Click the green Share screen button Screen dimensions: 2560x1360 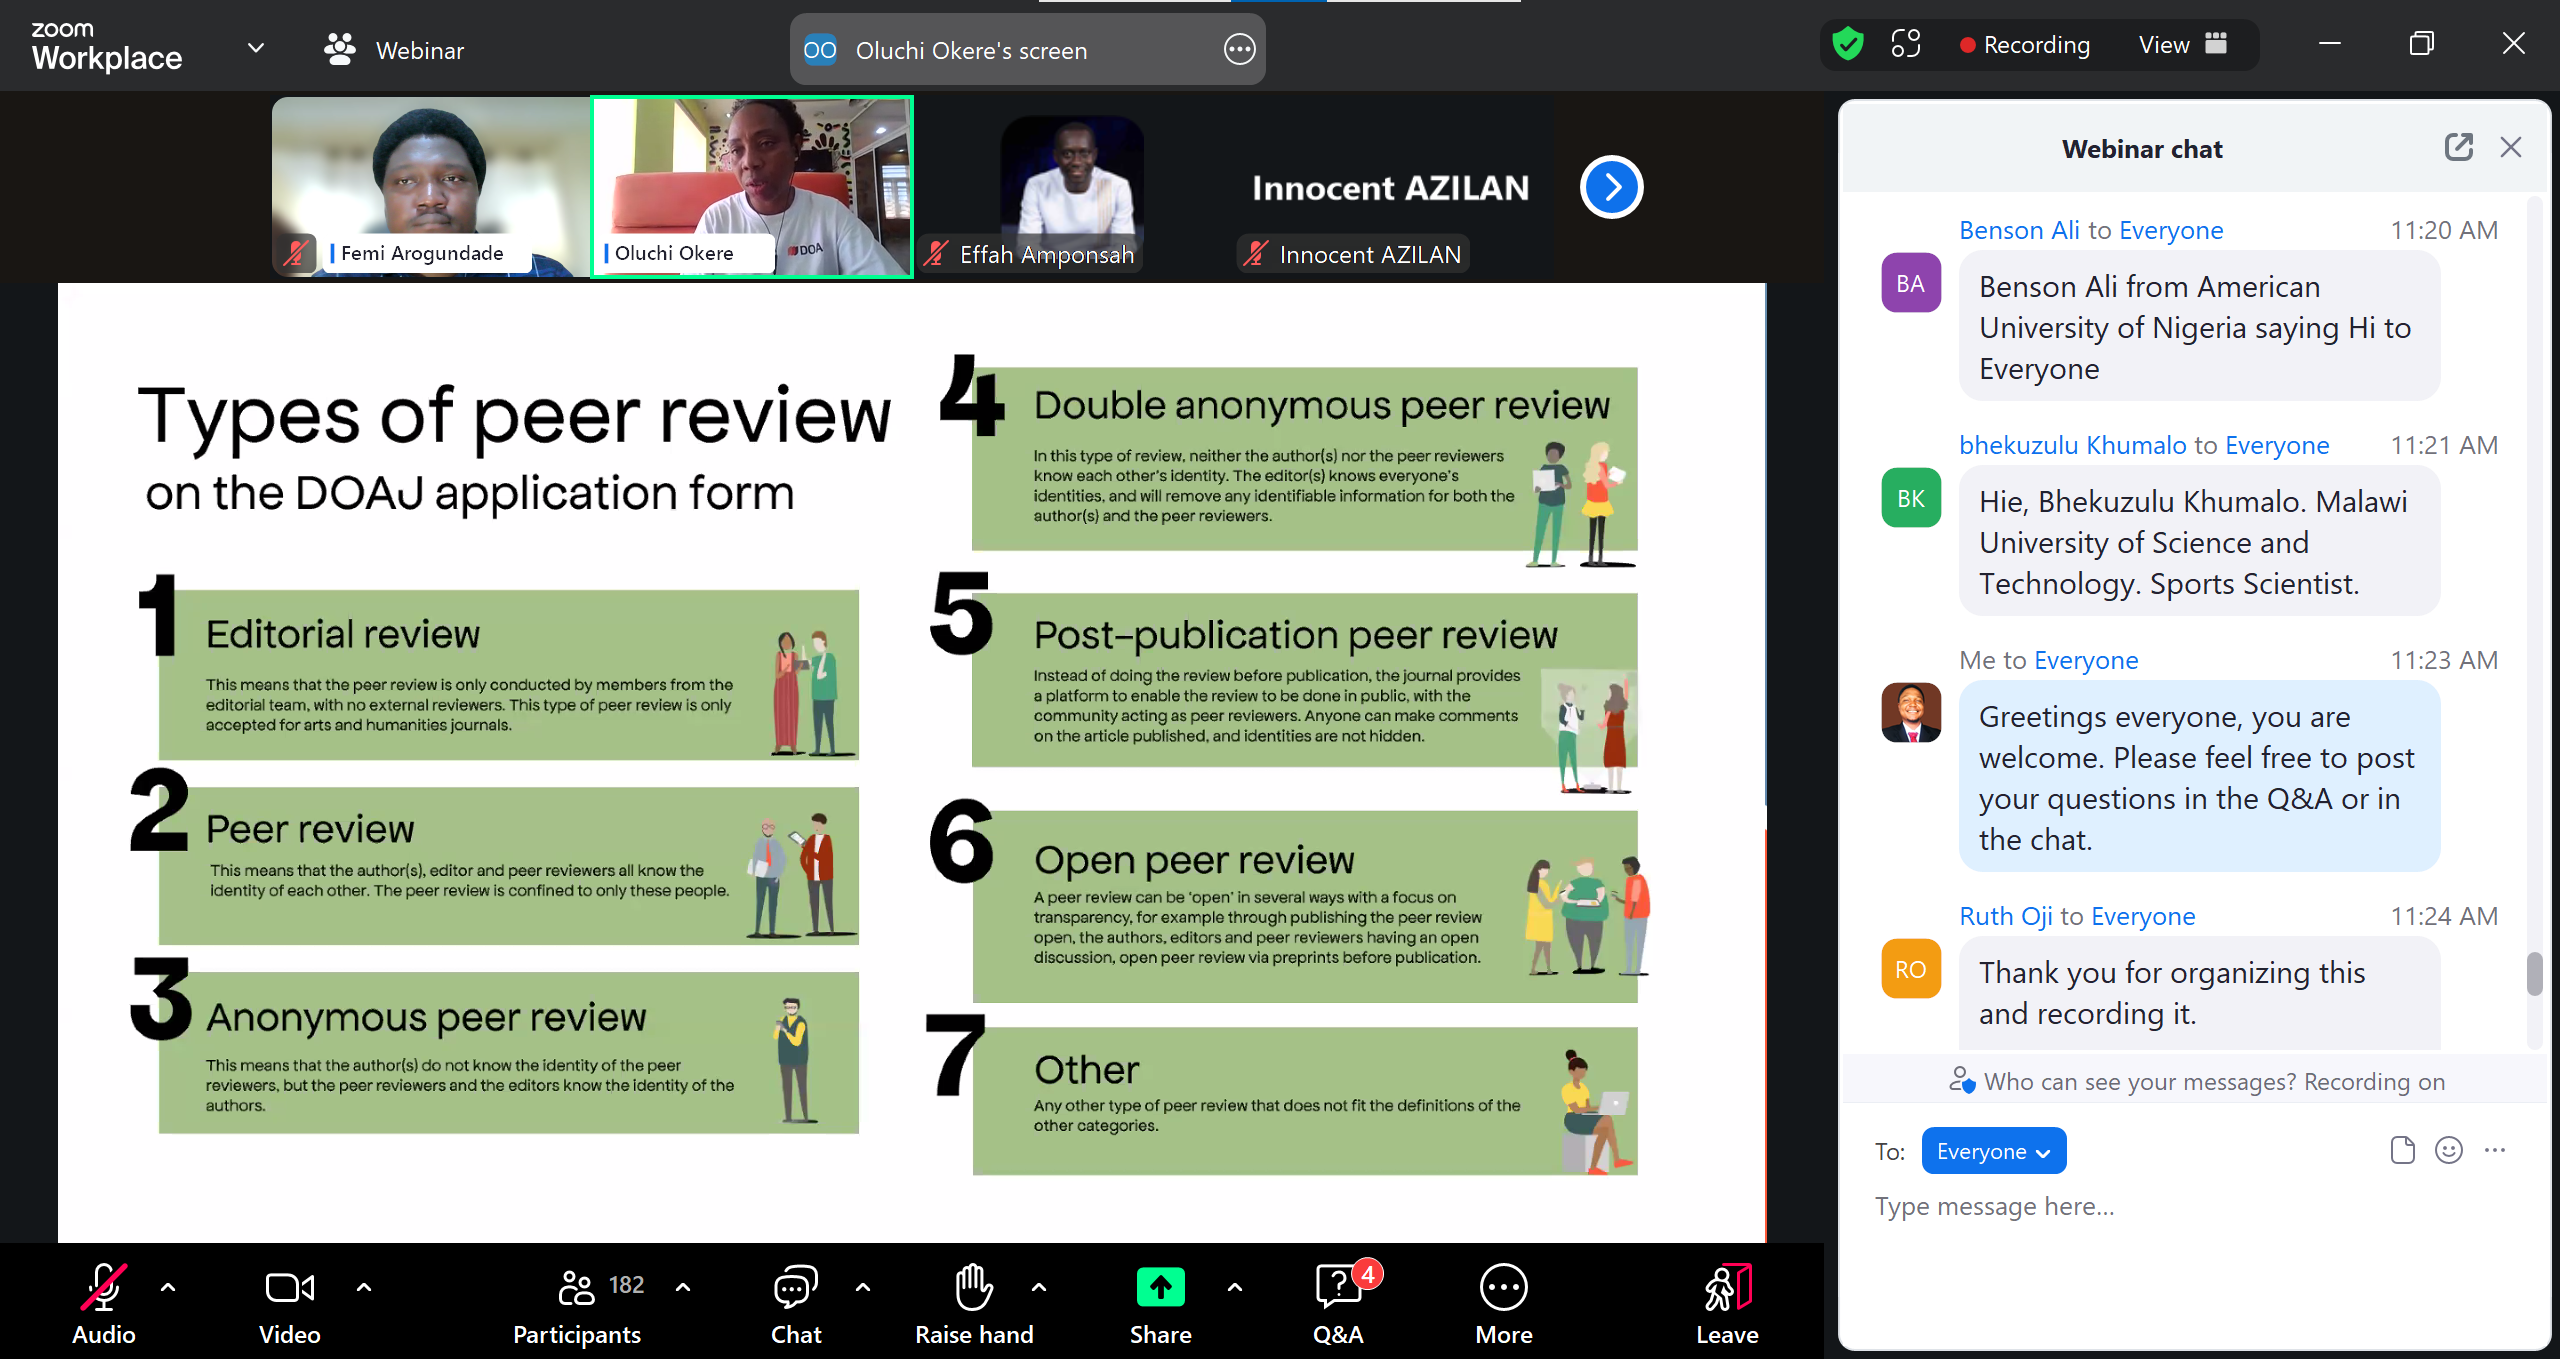[x=1160, y=1288]
